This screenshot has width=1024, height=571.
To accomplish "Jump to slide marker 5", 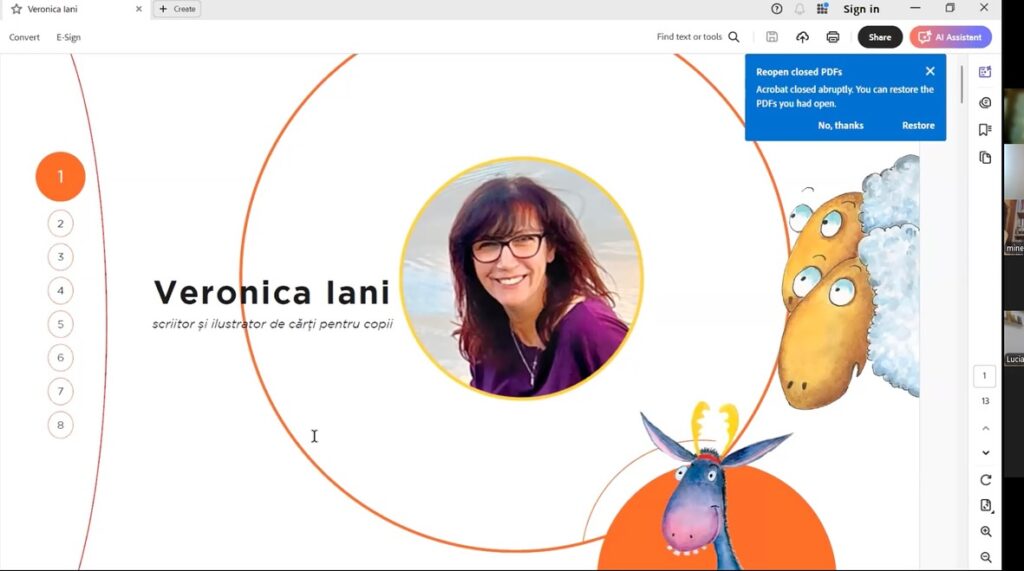I will click(x=60, y=324).
